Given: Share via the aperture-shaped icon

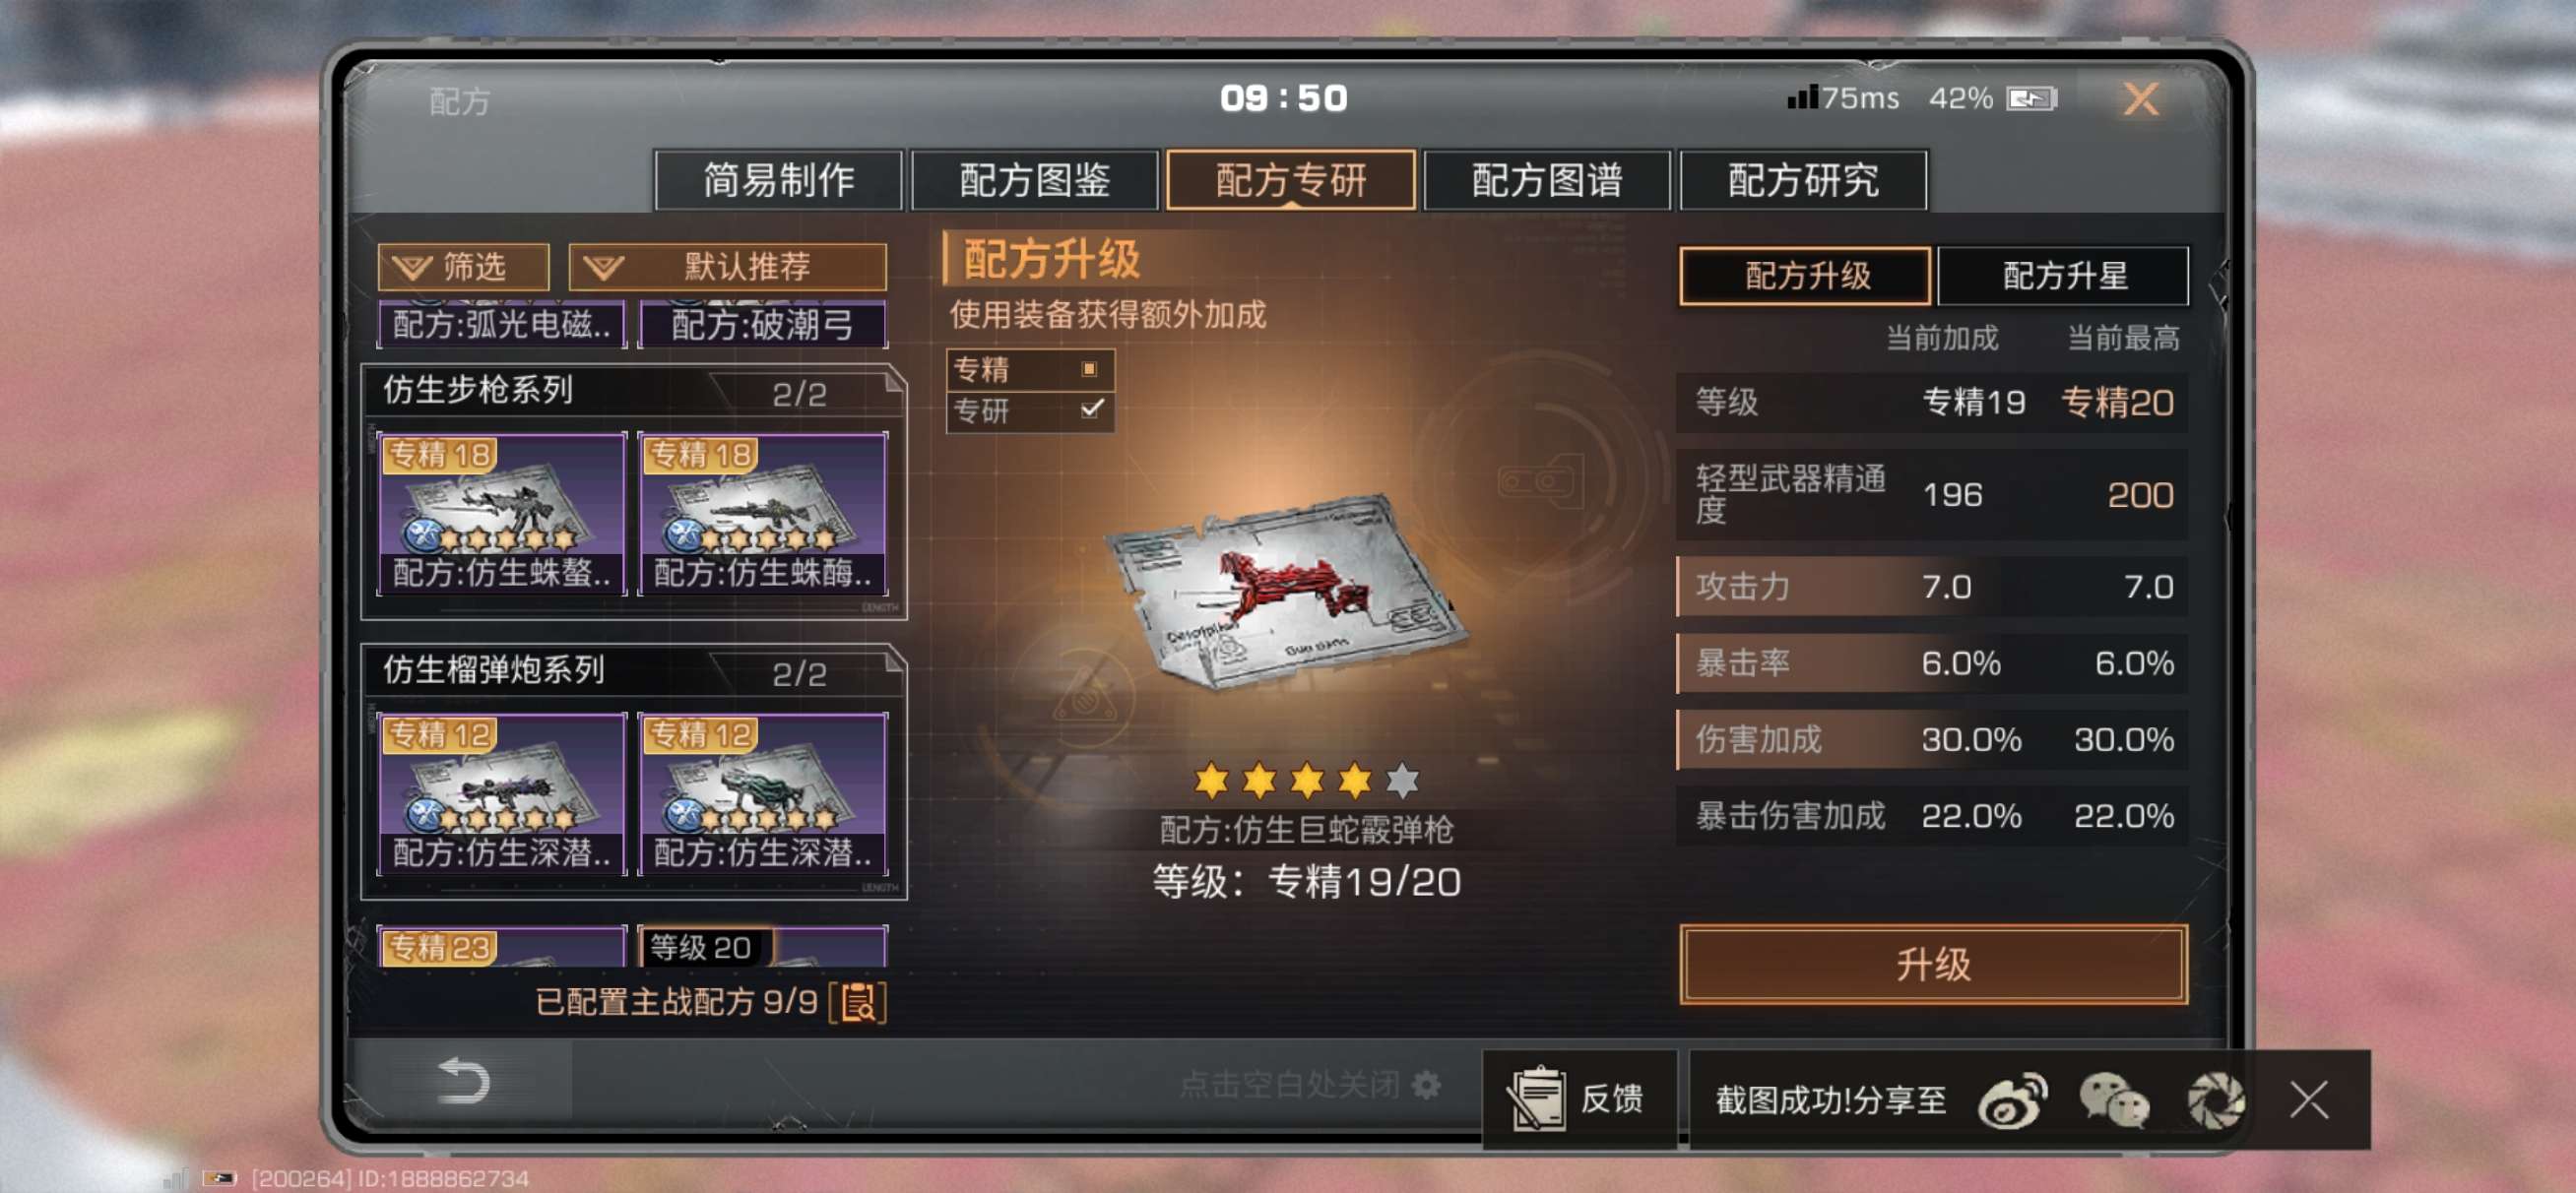Looking at the screenshot, I should tap(2216, 1100).
